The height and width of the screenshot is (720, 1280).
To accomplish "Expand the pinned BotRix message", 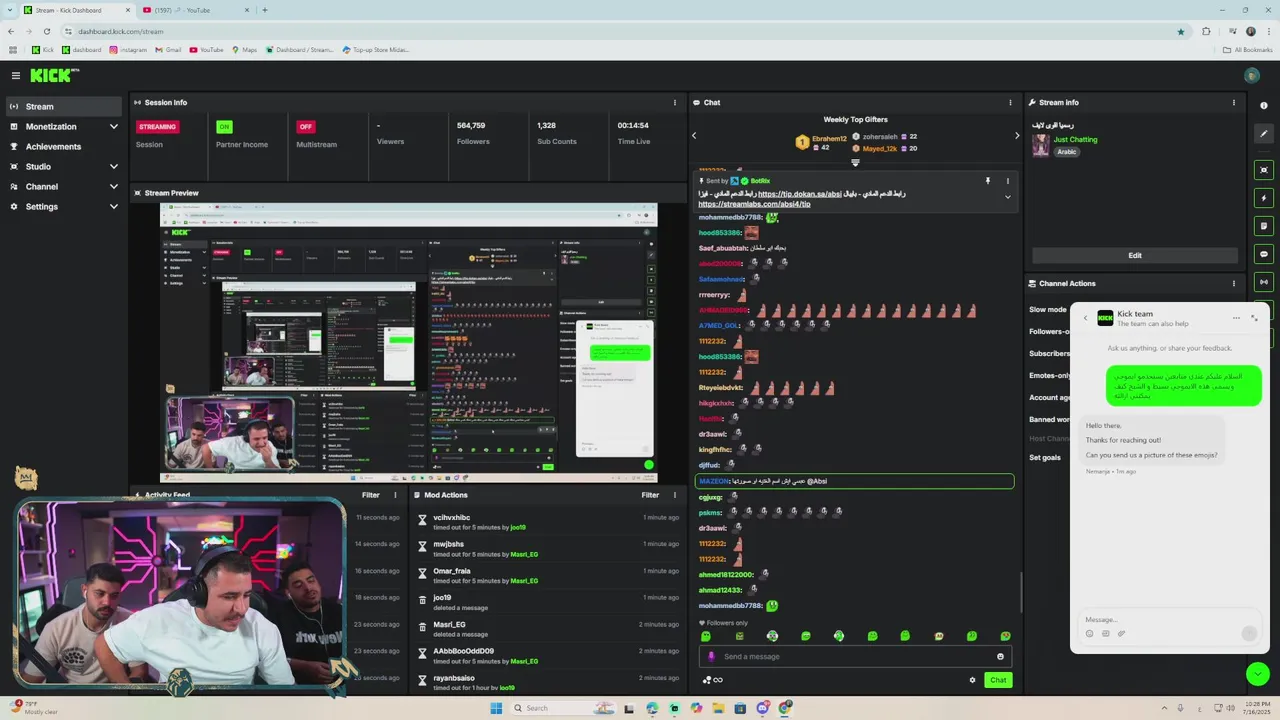I will point(1007,197).
